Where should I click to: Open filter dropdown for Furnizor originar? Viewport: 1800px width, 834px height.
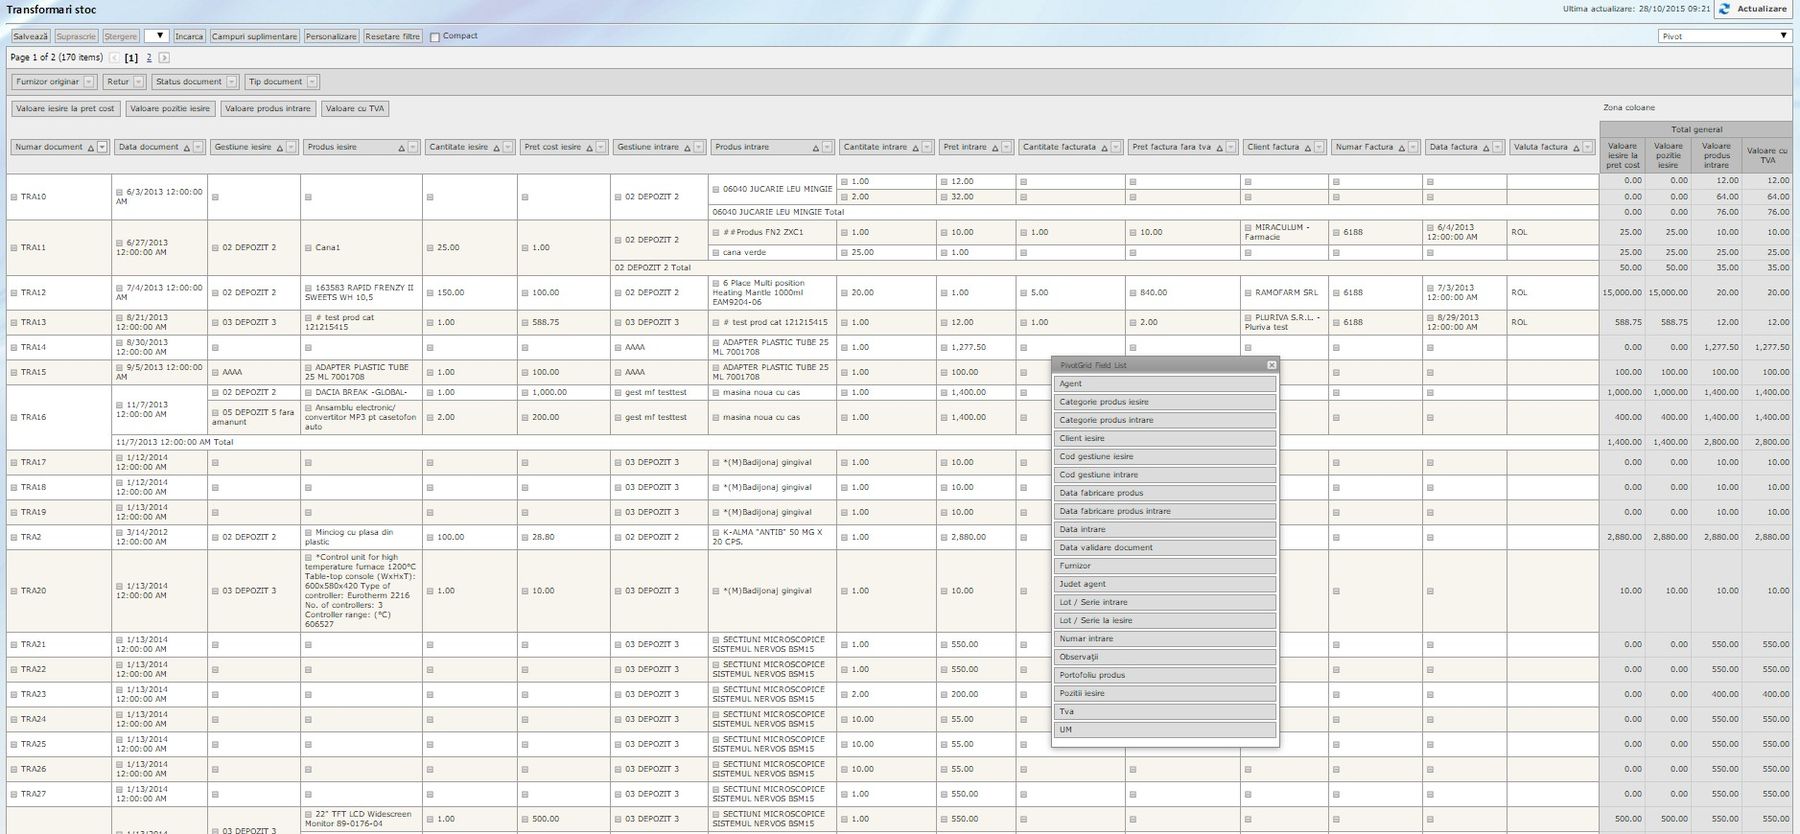click(x=89, y=82)
